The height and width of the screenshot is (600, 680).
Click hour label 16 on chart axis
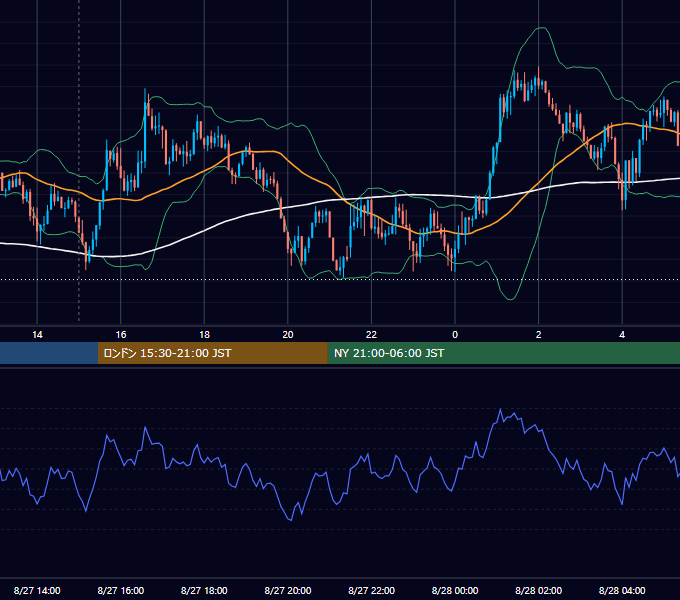(x=121, y=335)
